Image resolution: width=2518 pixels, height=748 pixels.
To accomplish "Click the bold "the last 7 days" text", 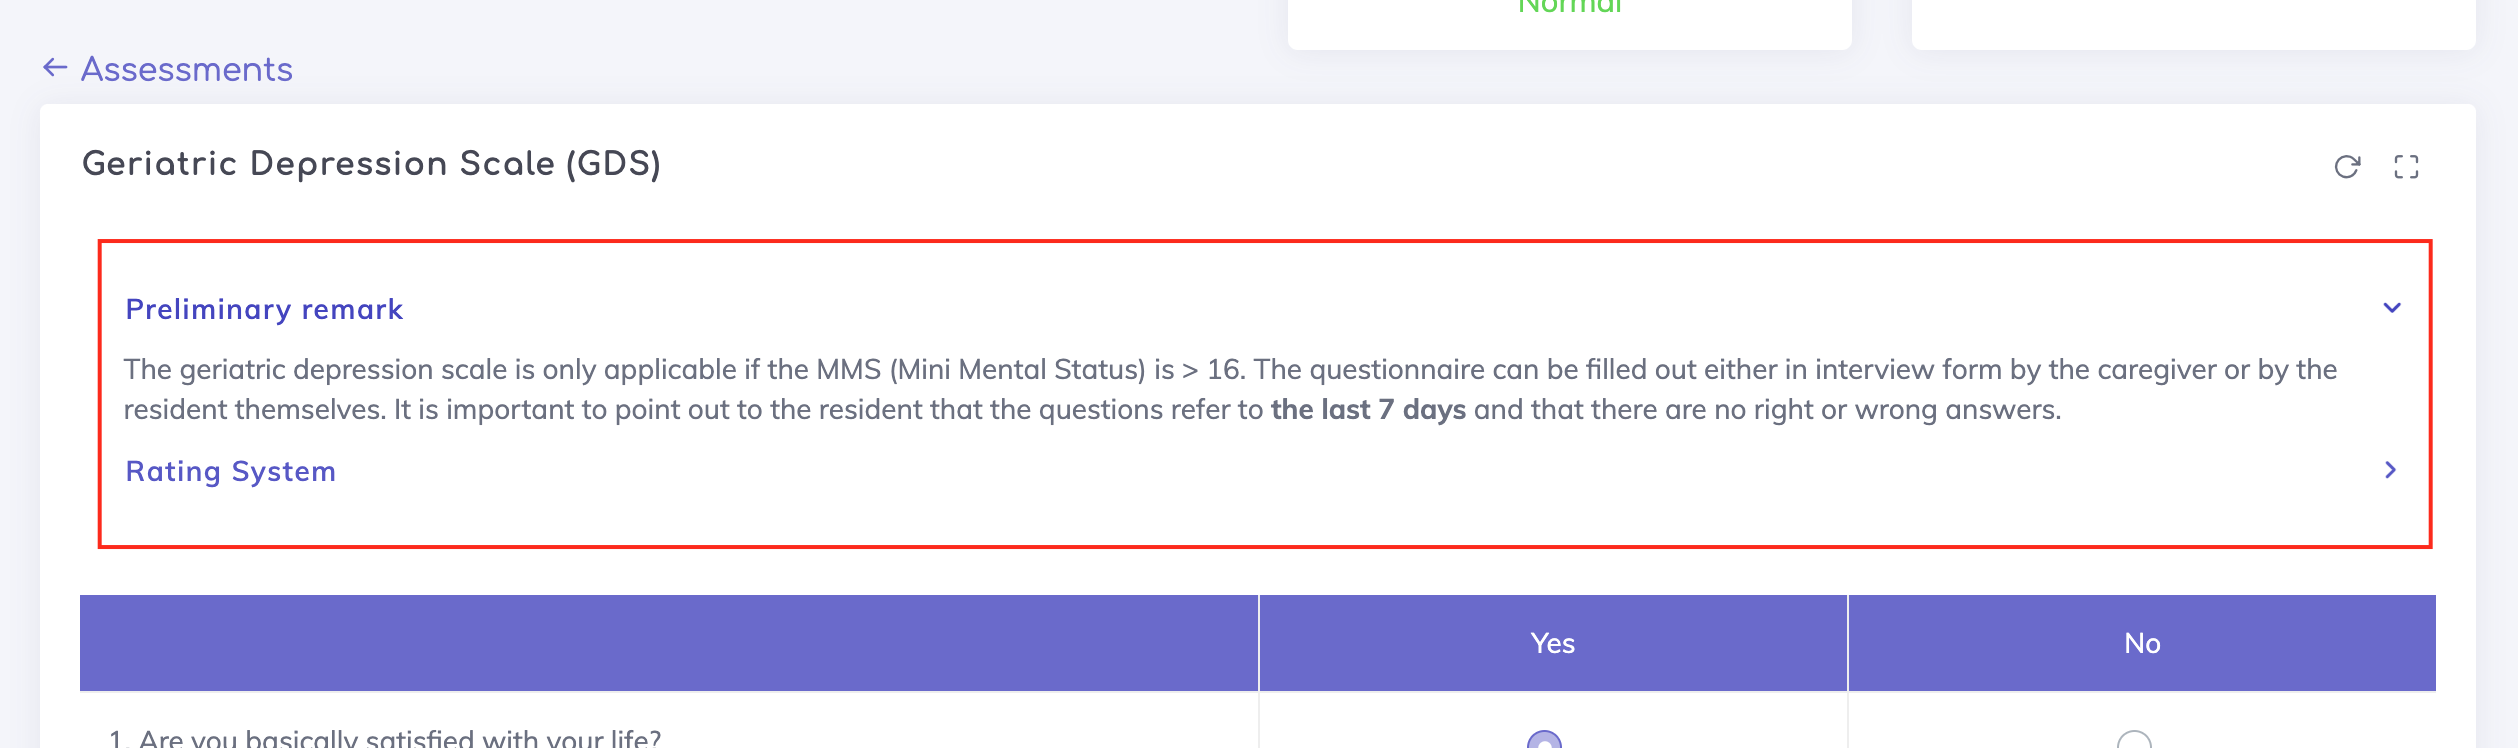I will coord(1368,410).
